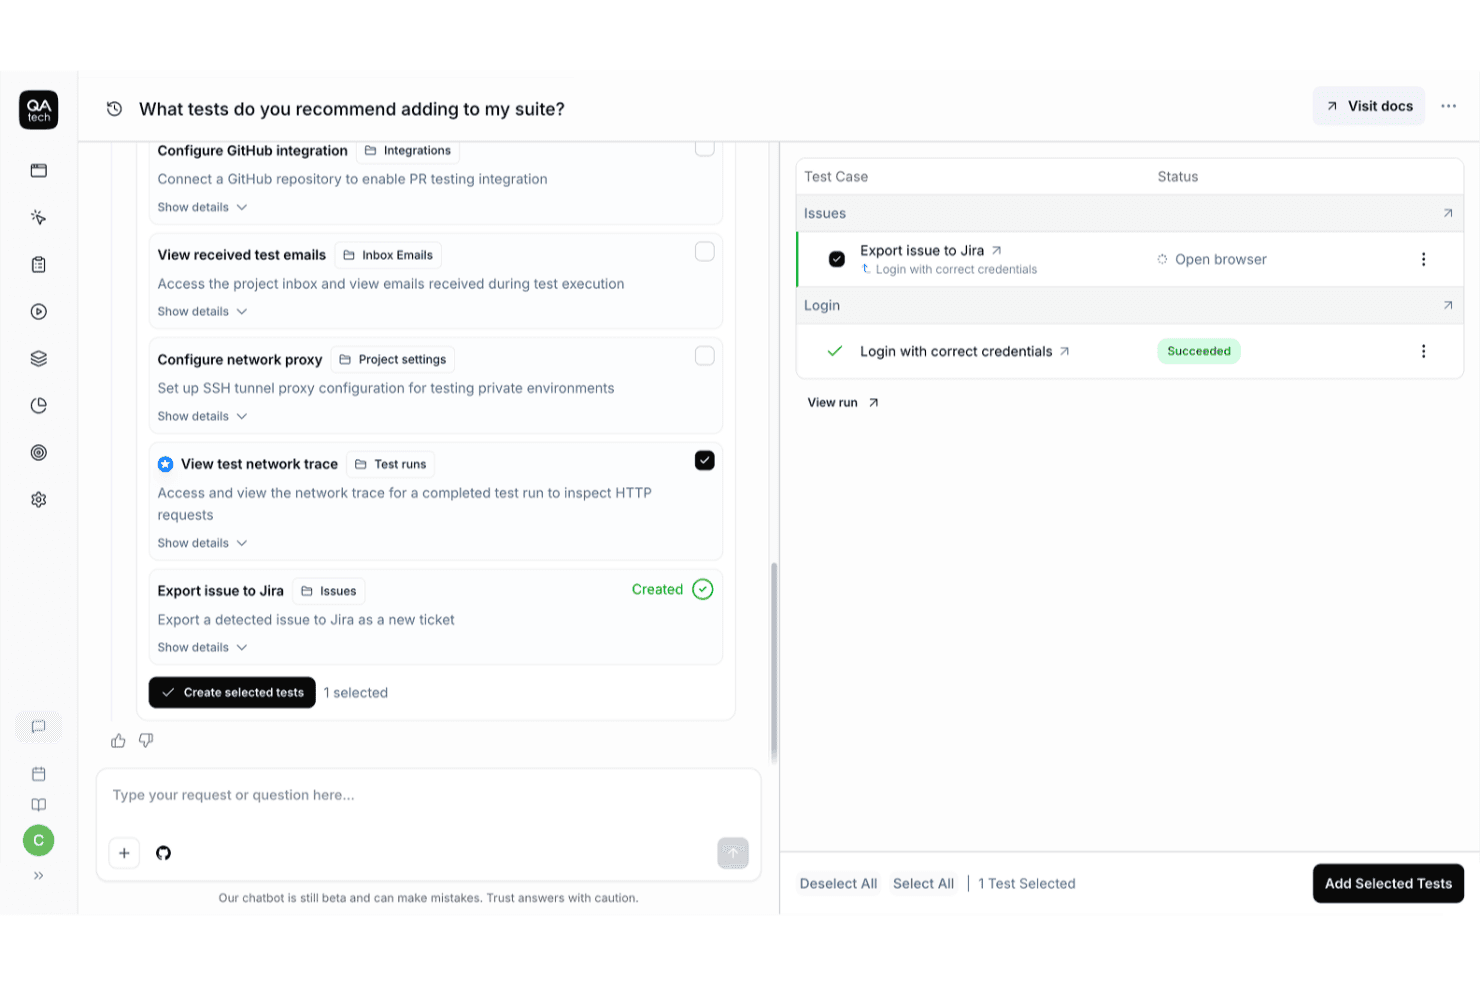Uncheck Export issue to Jira test case checkbox

point(837,260)
